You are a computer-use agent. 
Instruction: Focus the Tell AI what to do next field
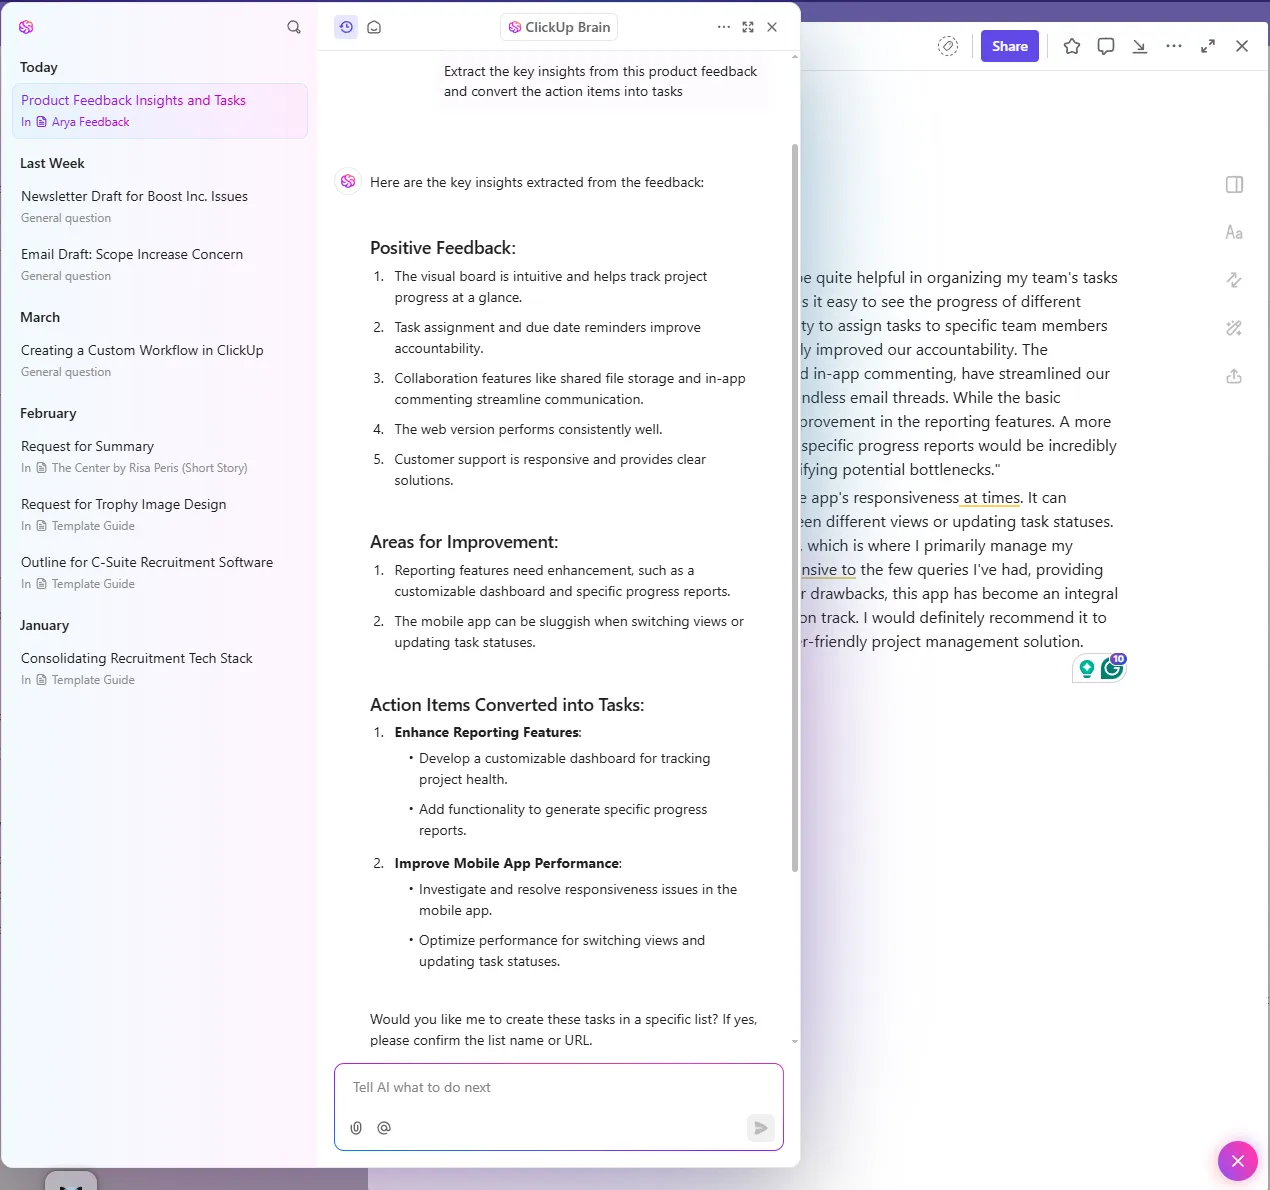(559, 1088)
